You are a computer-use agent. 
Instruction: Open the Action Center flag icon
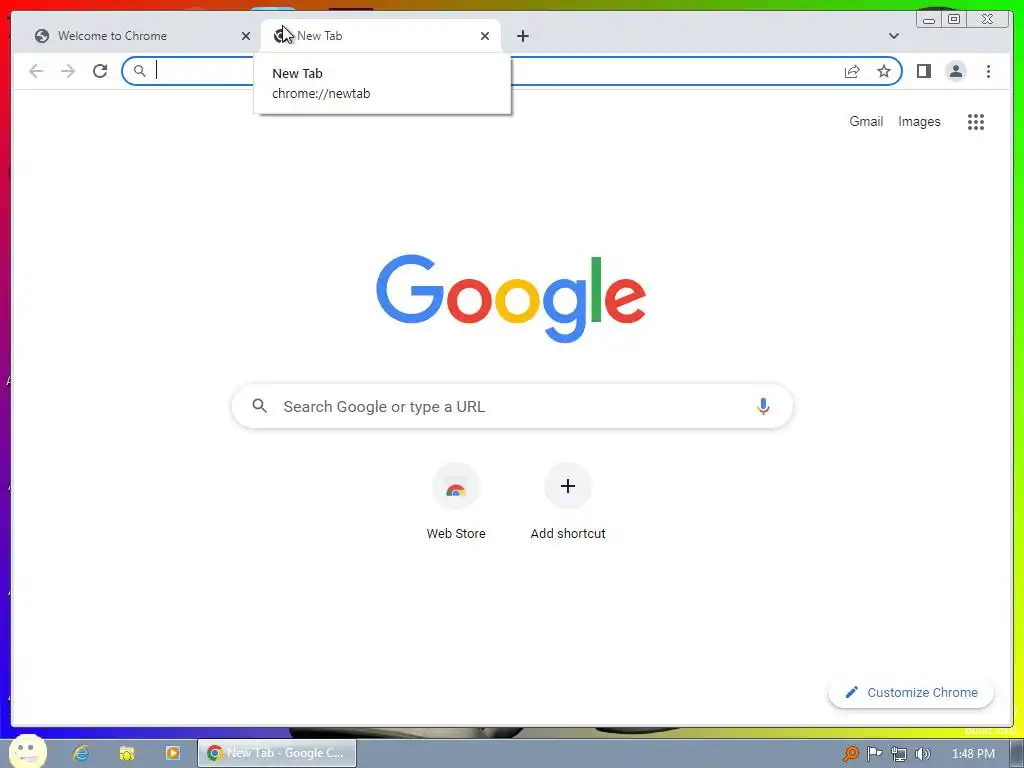click(874, 754)
